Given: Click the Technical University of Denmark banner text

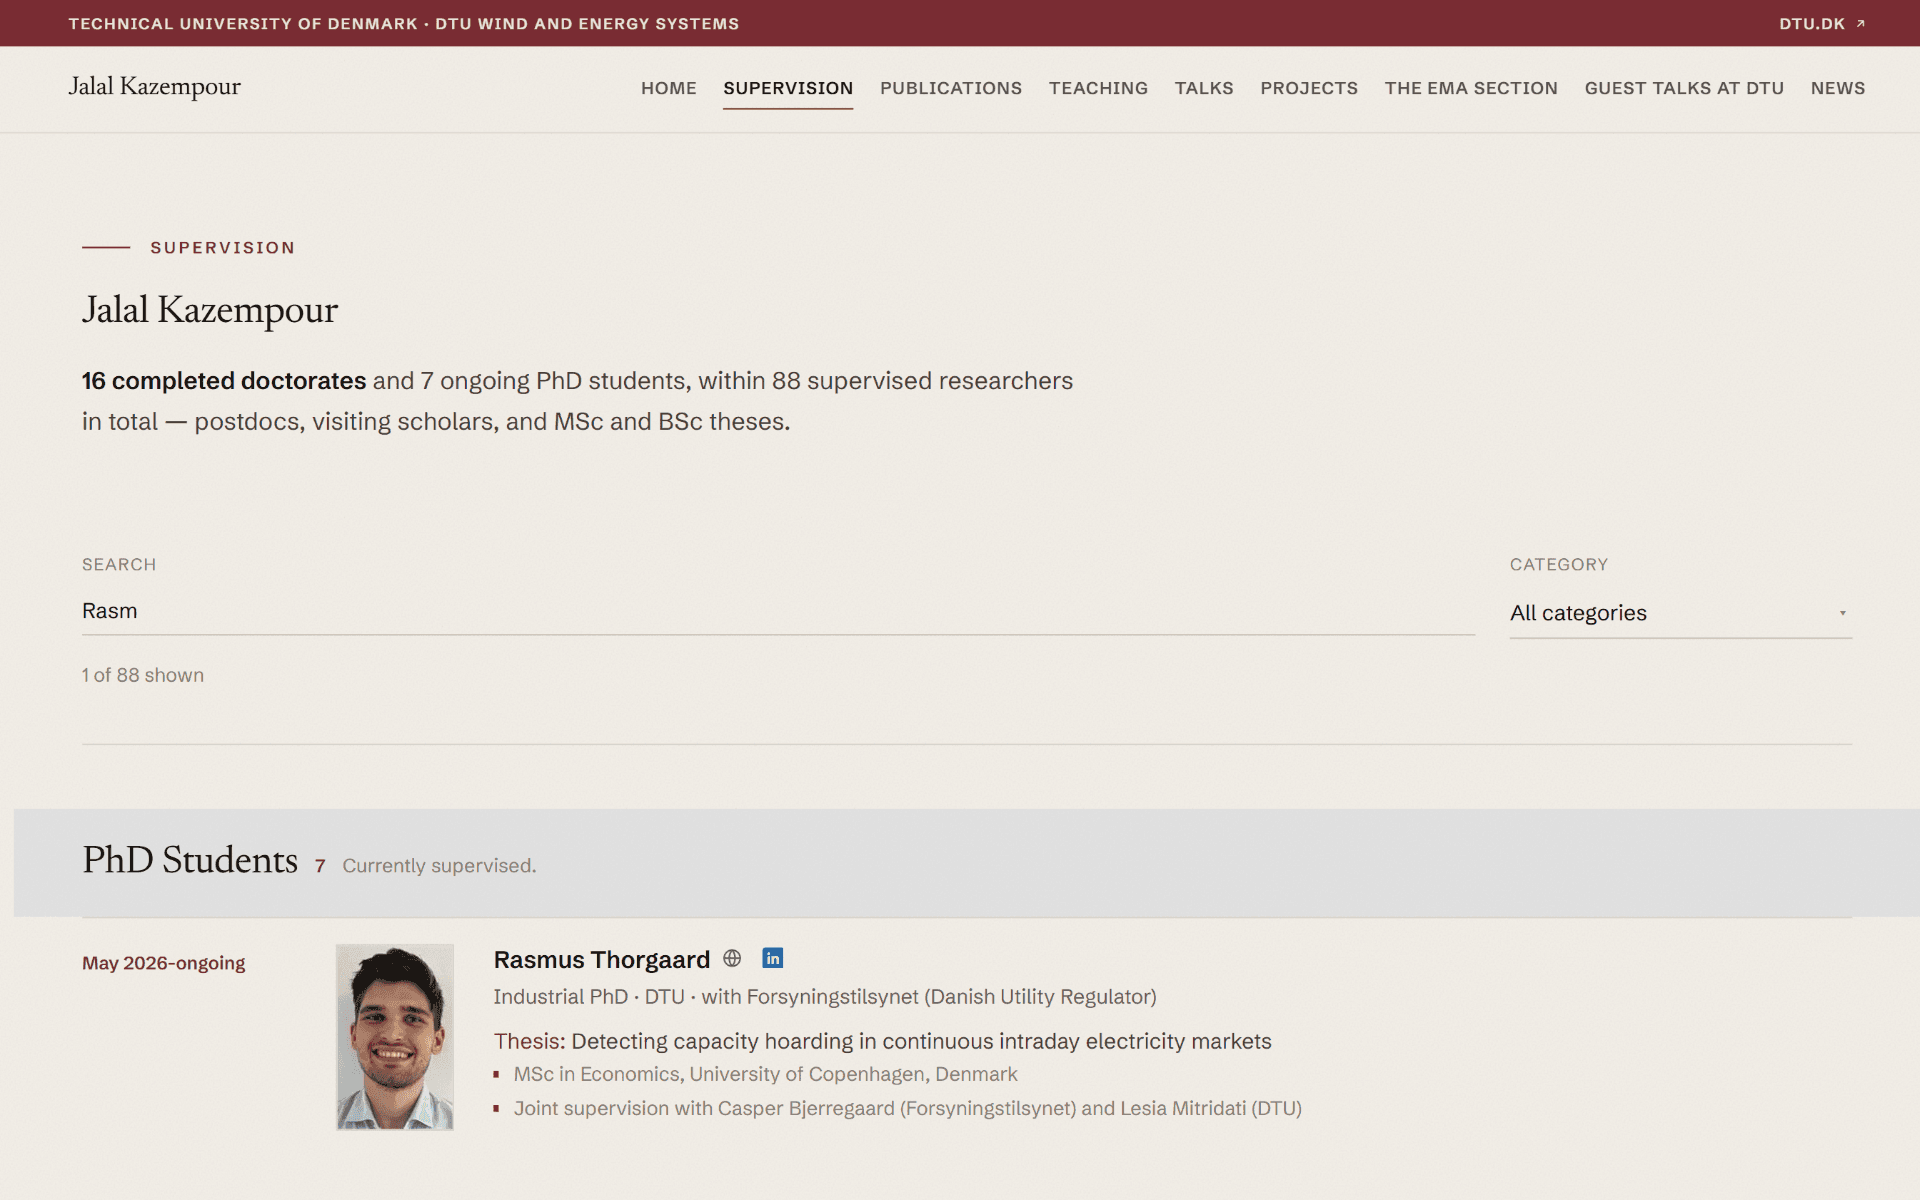Looking at the screenshot, I should tap(404, 24).
